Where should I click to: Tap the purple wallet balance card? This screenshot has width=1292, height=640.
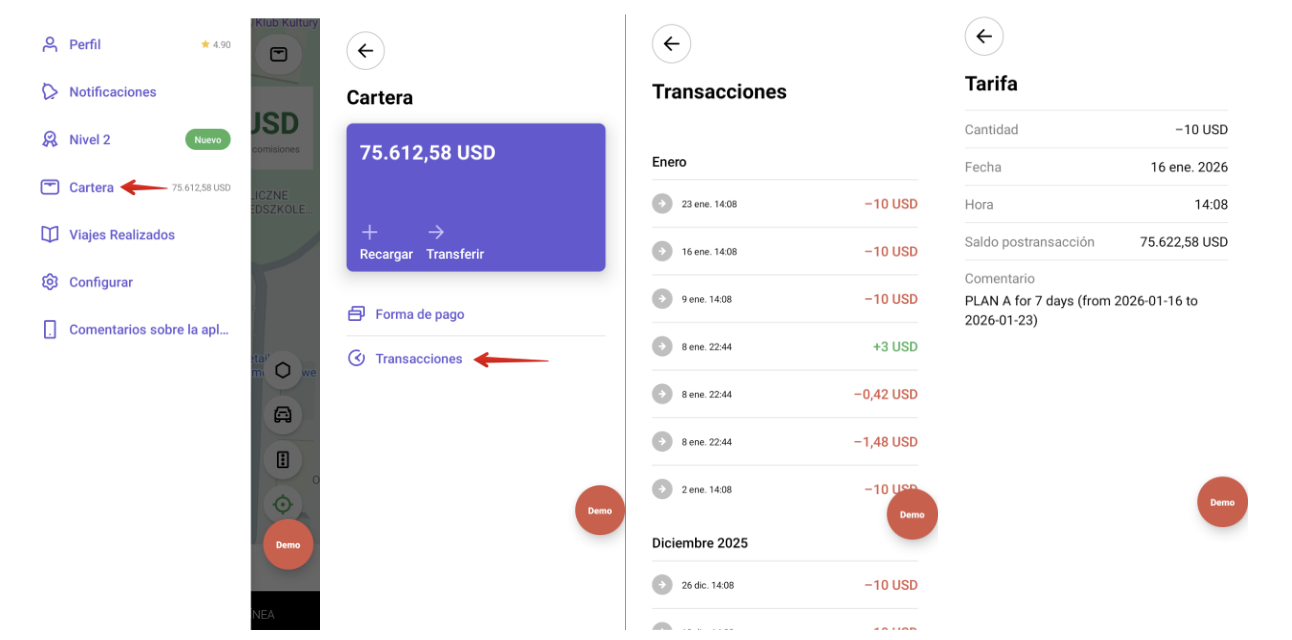(x=476, y=185)
